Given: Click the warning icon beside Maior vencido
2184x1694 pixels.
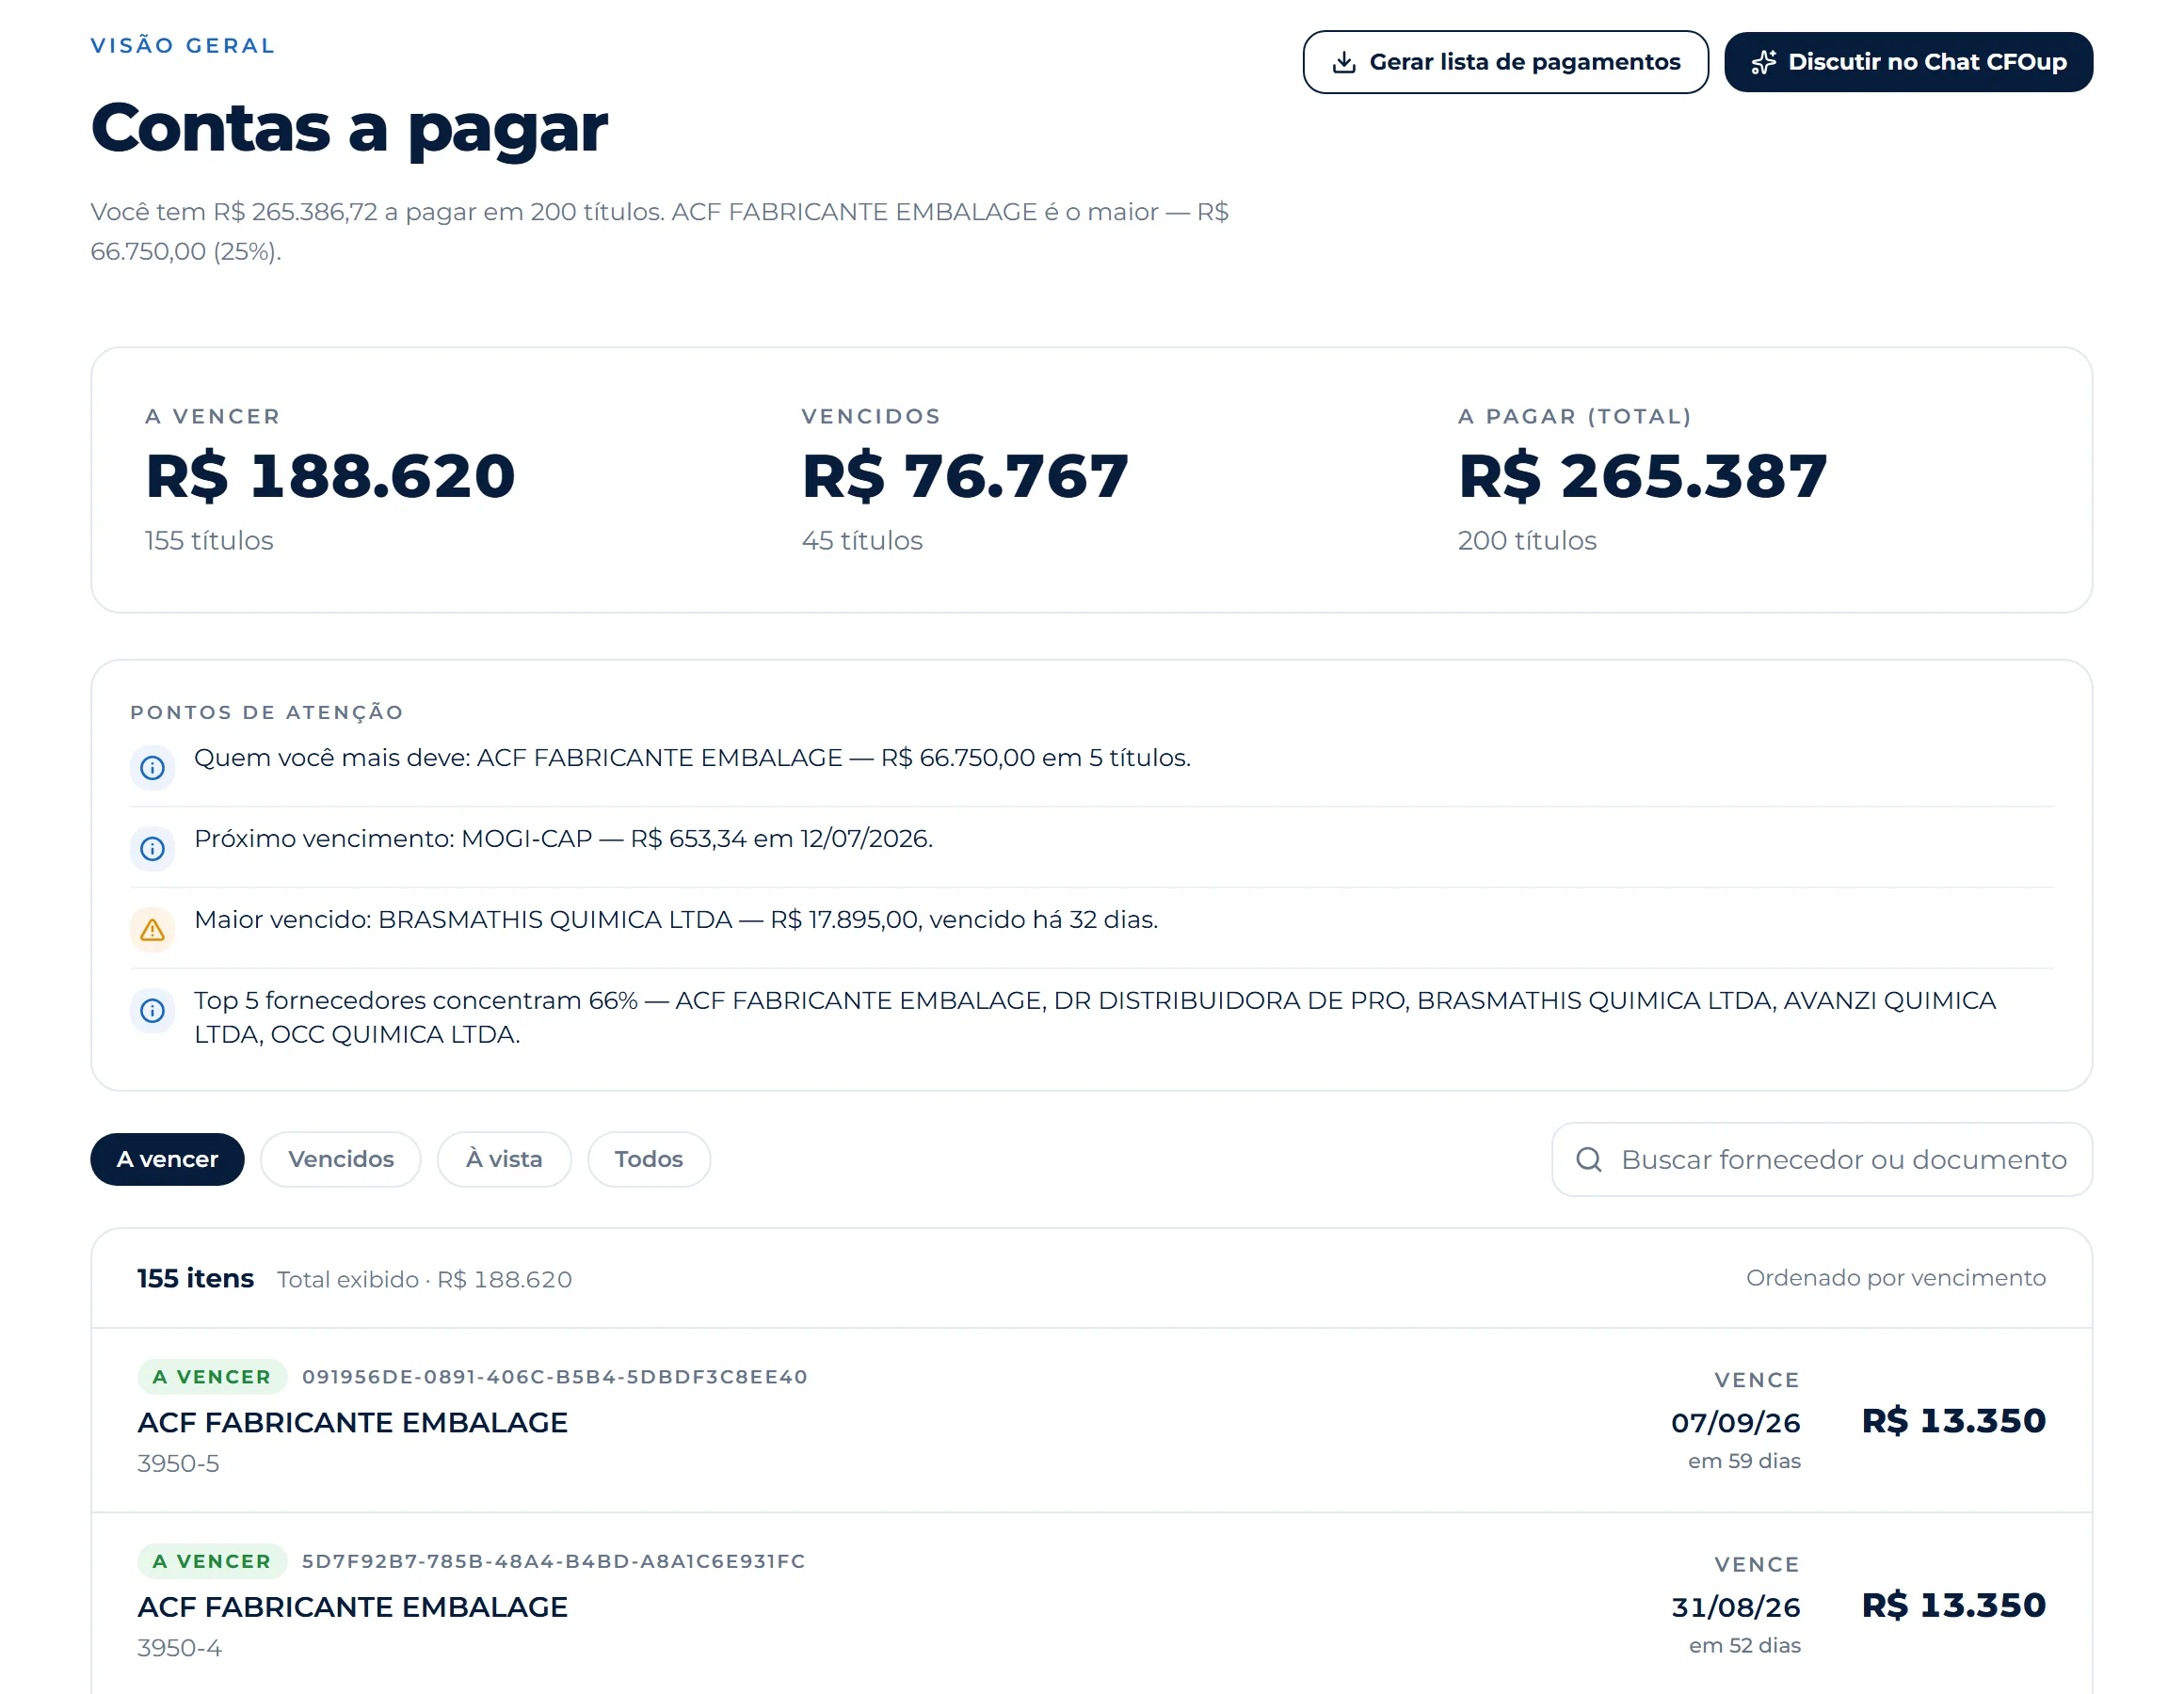Looking at the screenshot, I should [152, 930].
